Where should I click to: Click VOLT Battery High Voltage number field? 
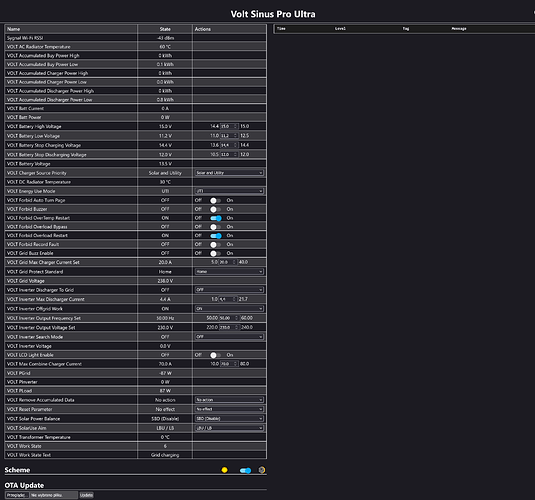coord(229,126)
